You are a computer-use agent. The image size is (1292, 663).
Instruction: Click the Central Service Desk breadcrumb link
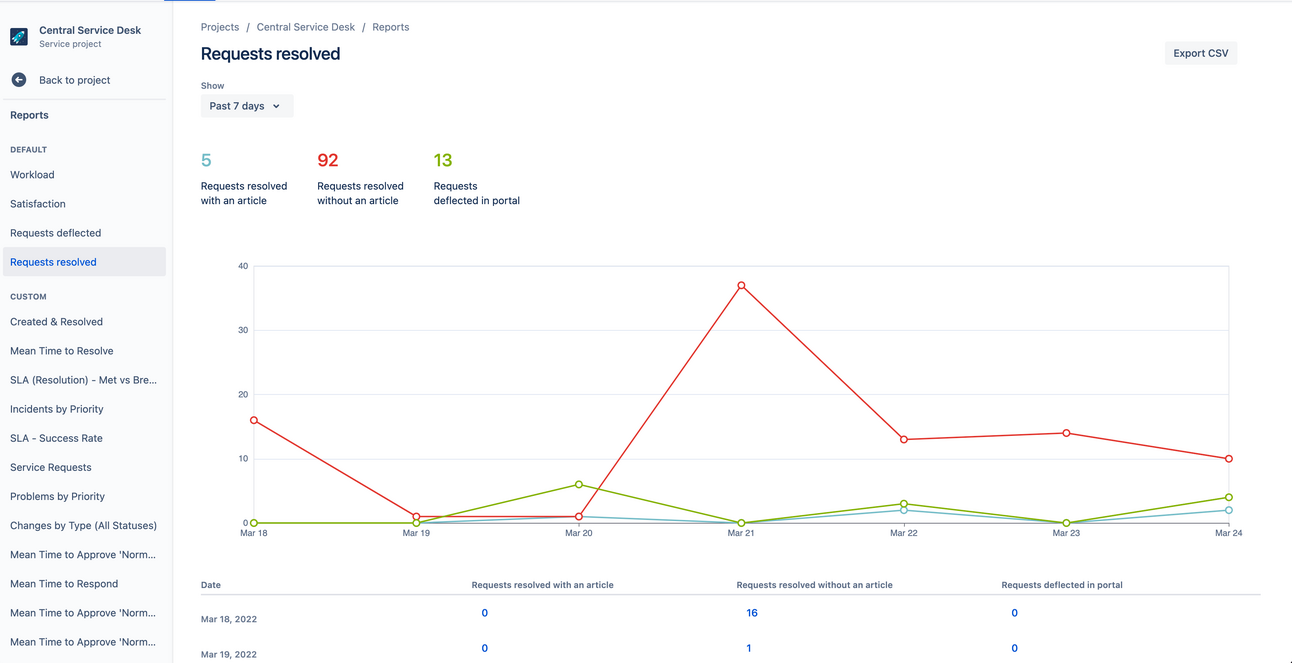click(306, 27)
